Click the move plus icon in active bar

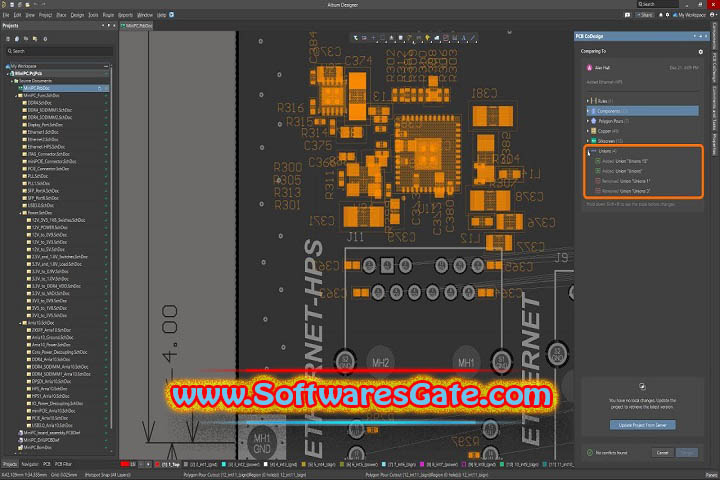coord(373,38)
